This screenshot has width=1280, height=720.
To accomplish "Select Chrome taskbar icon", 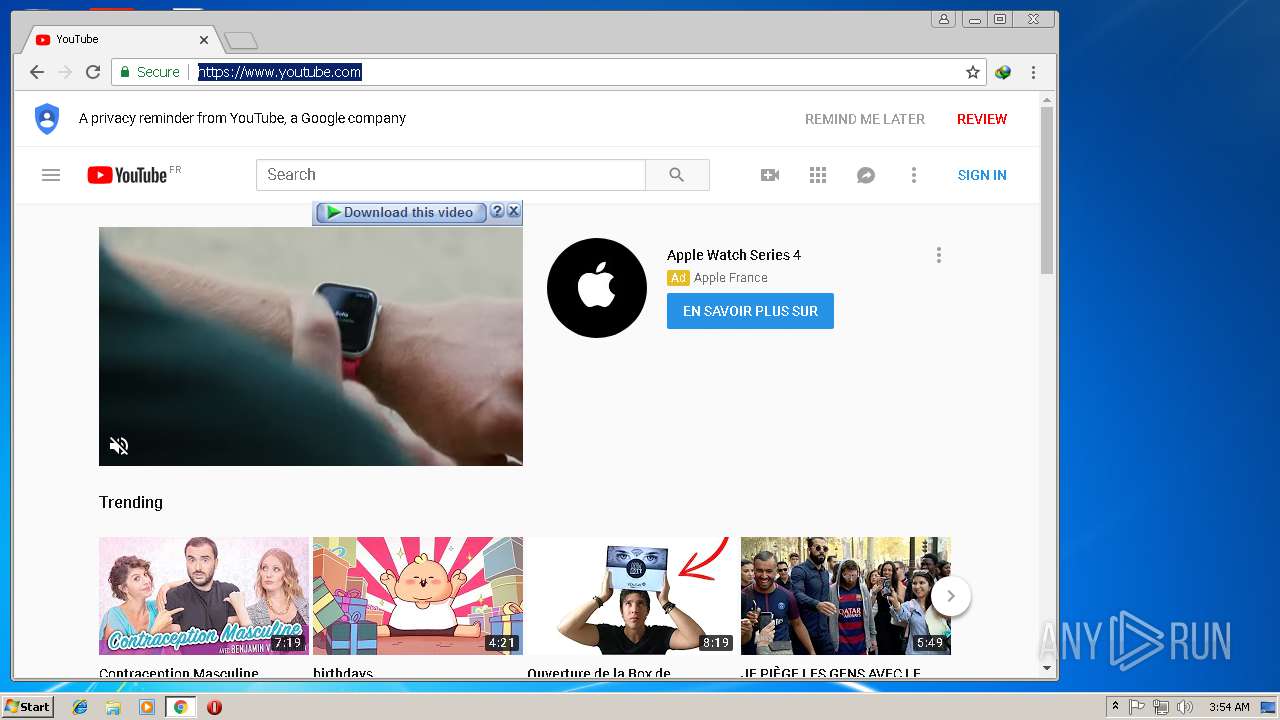I will [180, 707].
